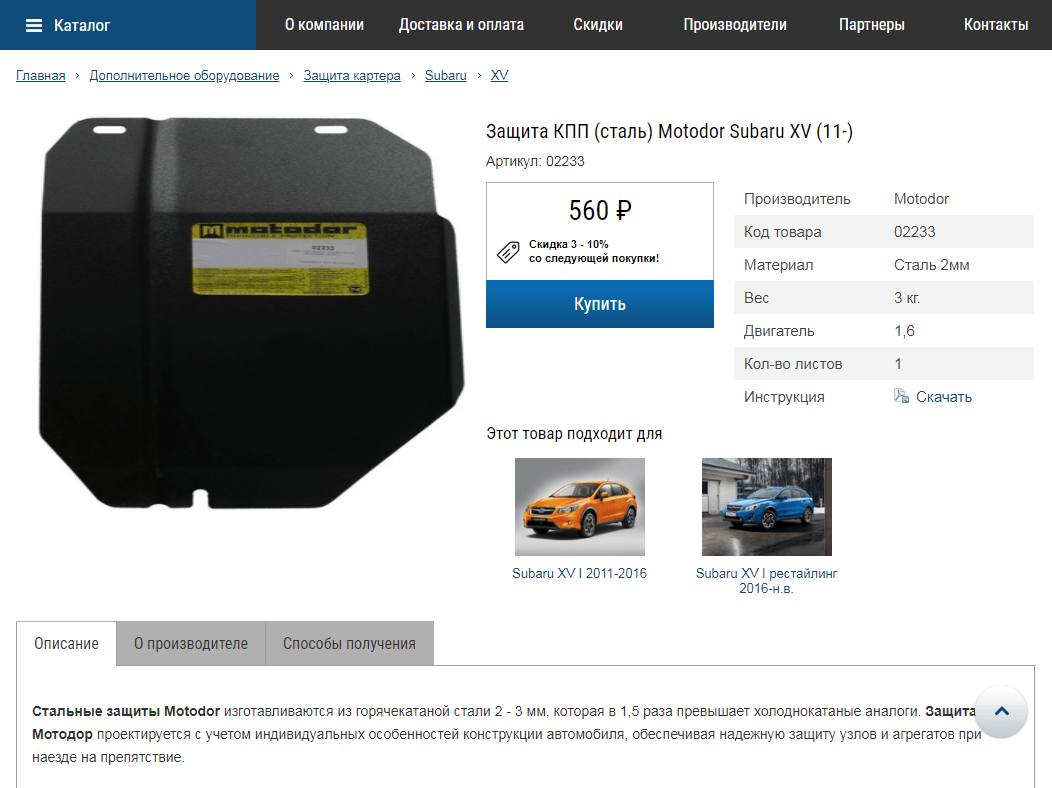Go to the Скидки section
Screen dimensions: 1052x788
click(x=598, y=25)
